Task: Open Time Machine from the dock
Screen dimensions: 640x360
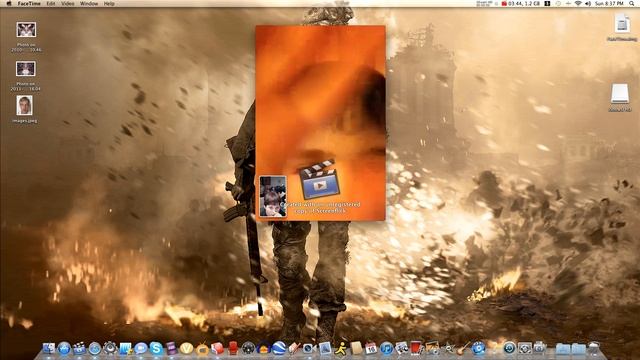Action: (509, 348)
